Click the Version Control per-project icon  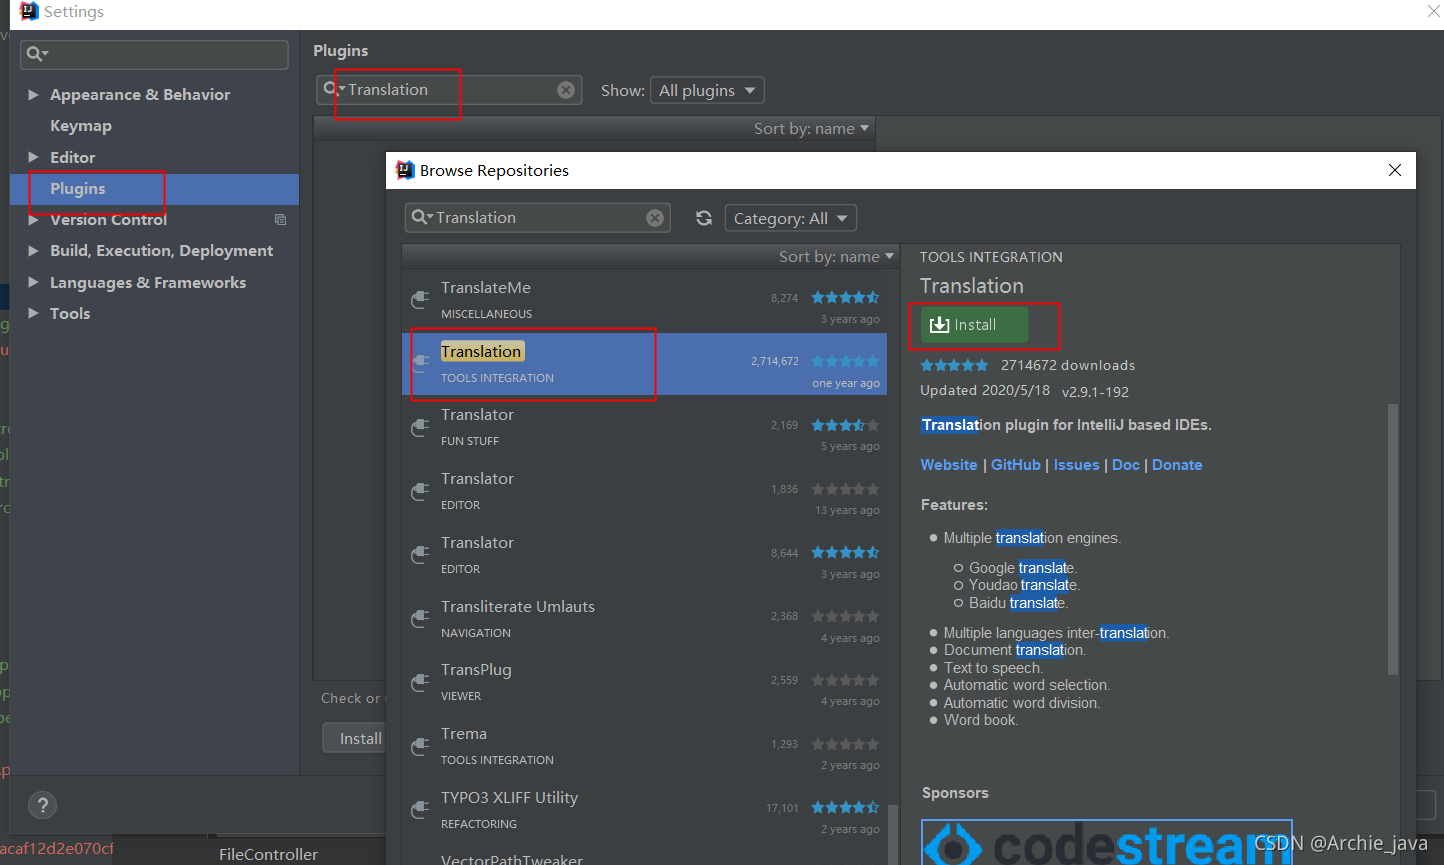[281, 220]
